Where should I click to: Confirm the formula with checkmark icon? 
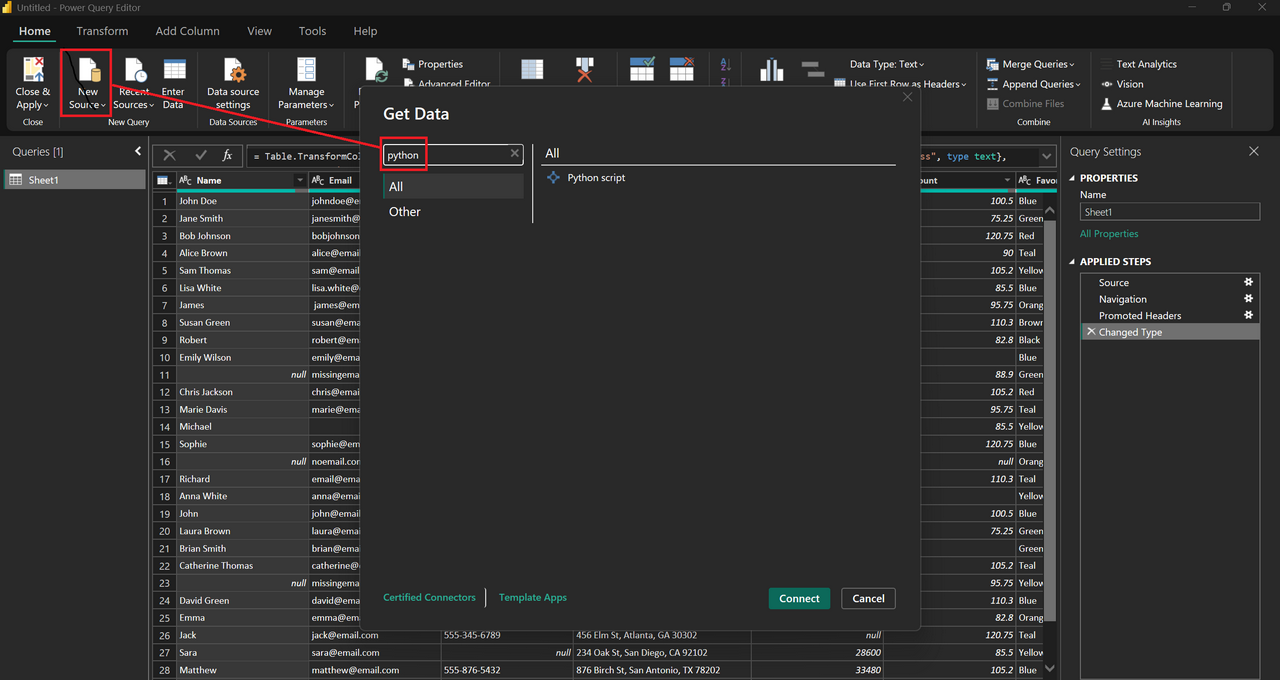click(x=201, y=156)
